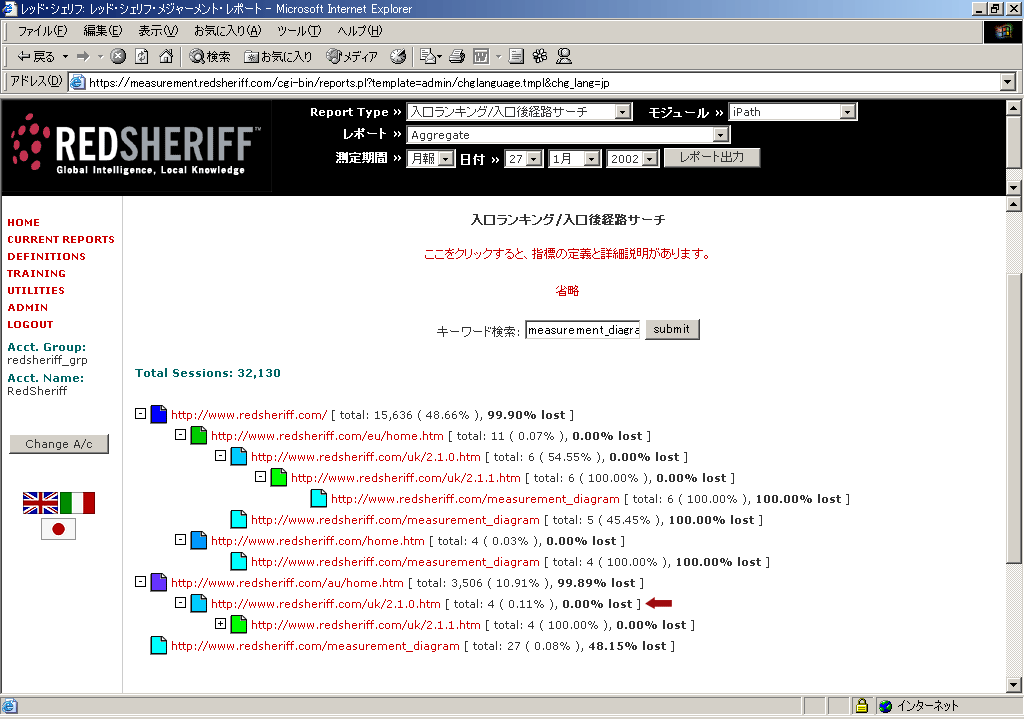This screenshot has width=1024, height=719.
Task: Click the Refresh page toolbar icon
Action: [142, 56]
